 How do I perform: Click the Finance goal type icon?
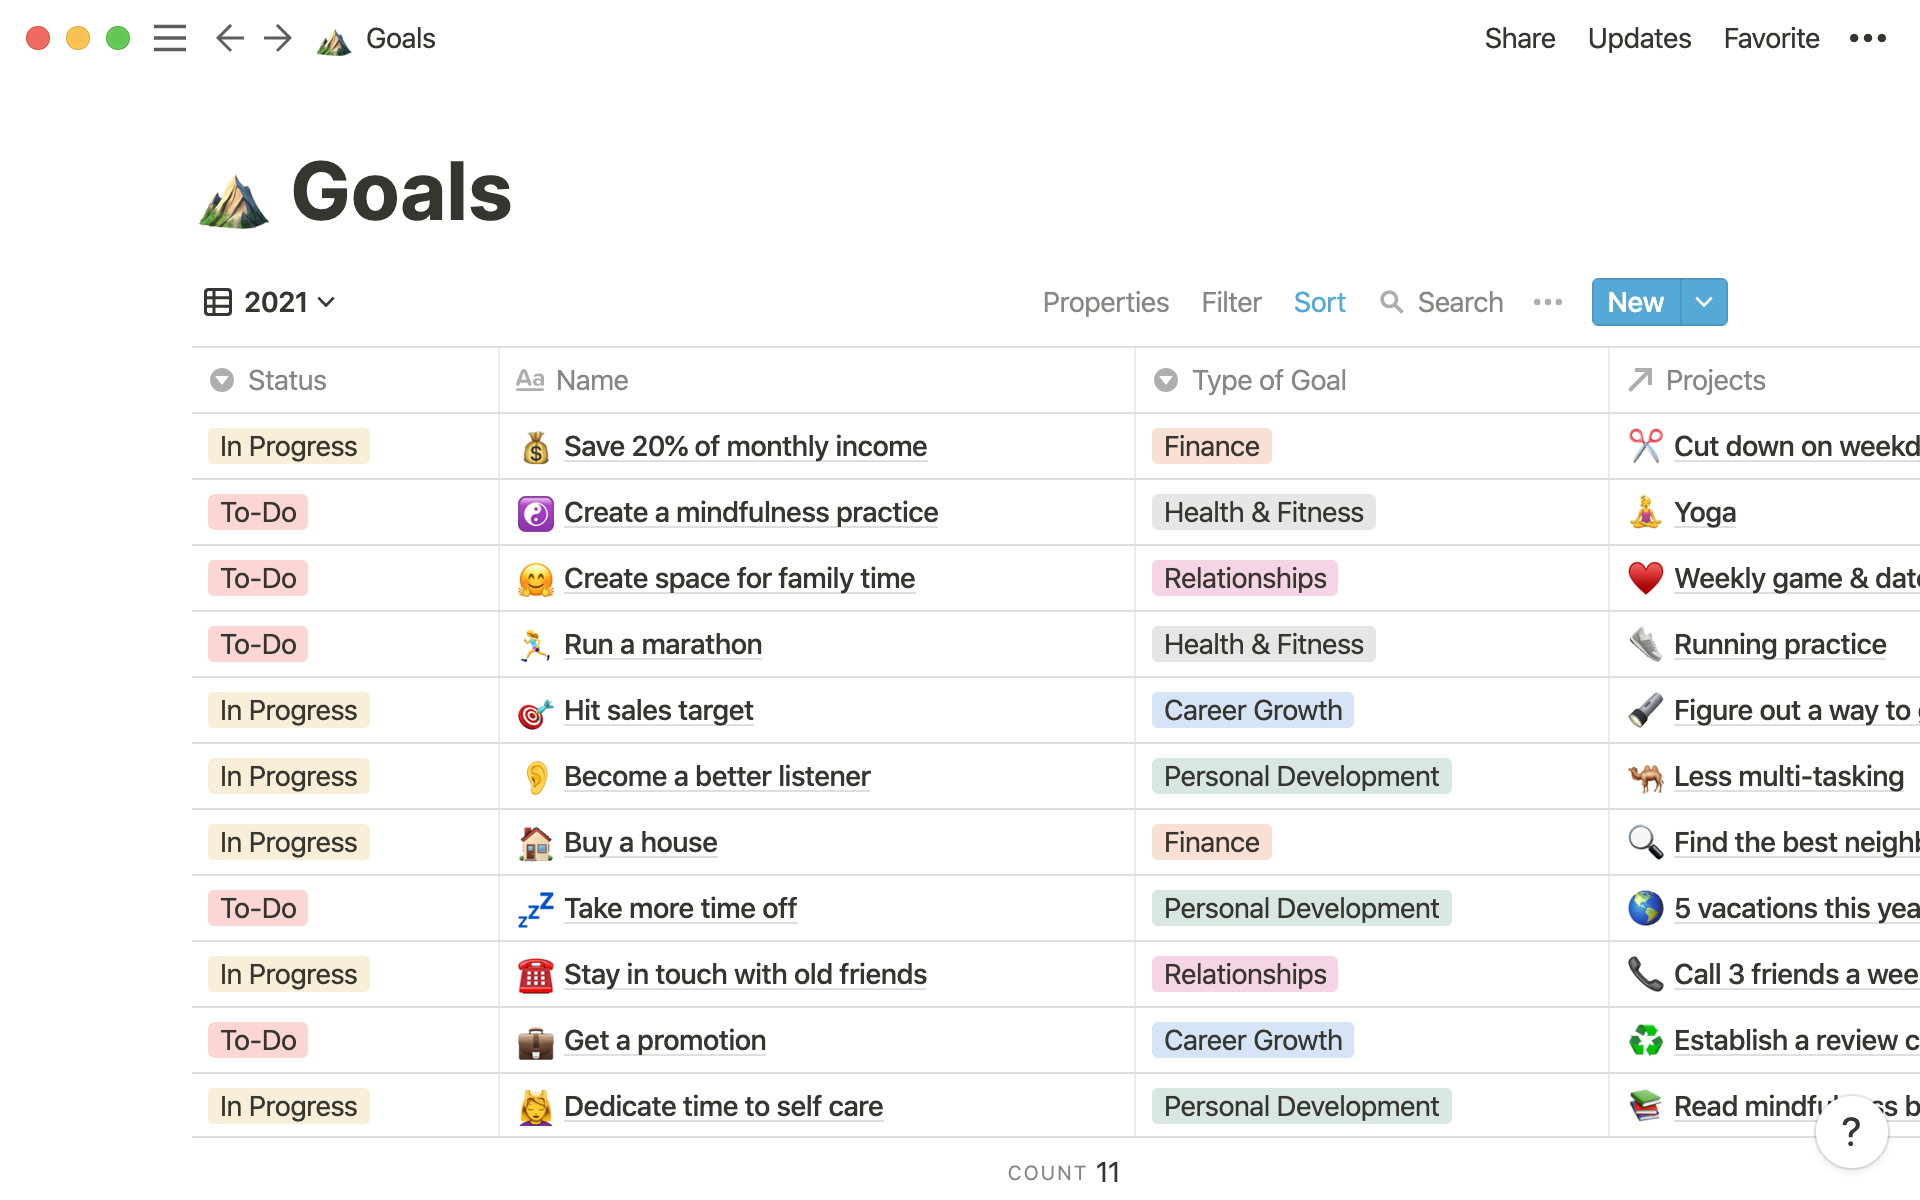[x=1210, y=445]
